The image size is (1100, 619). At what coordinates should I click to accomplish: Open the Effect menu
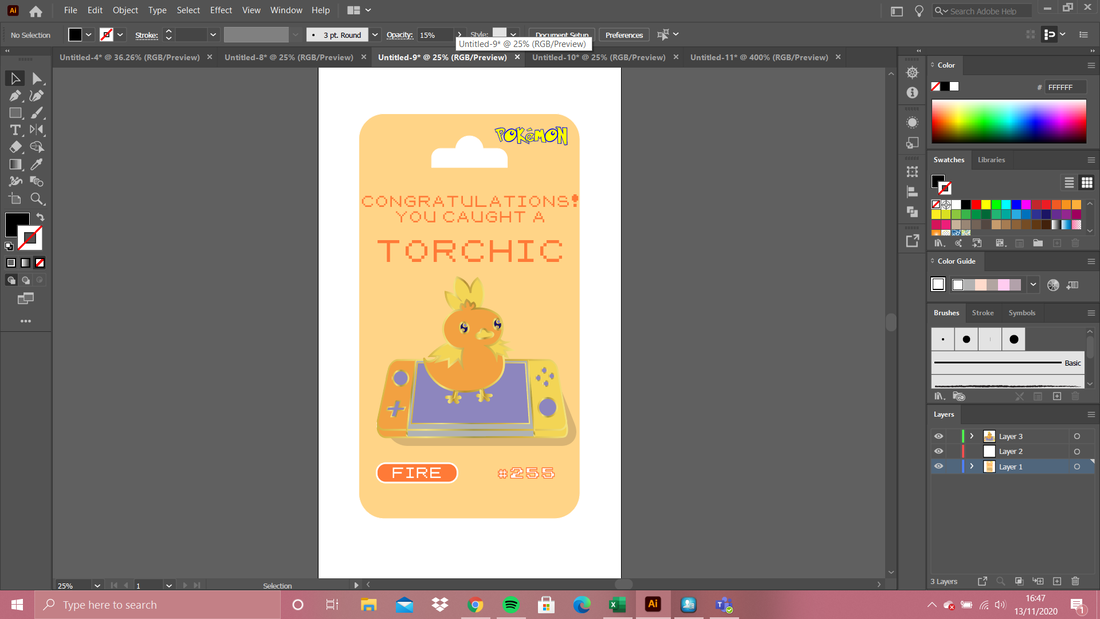click(x=220, y=11)
